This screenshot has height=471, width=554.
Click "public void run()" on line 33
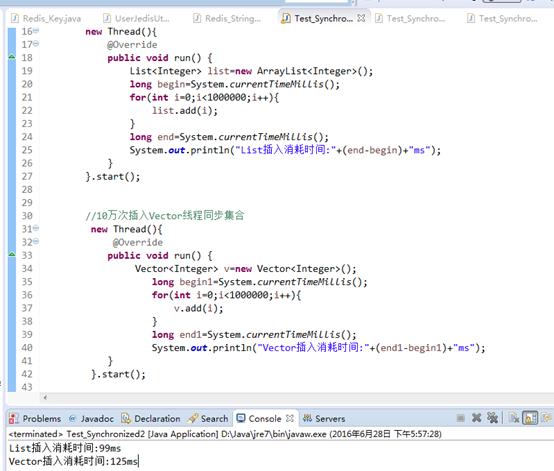tap(154, 255)
